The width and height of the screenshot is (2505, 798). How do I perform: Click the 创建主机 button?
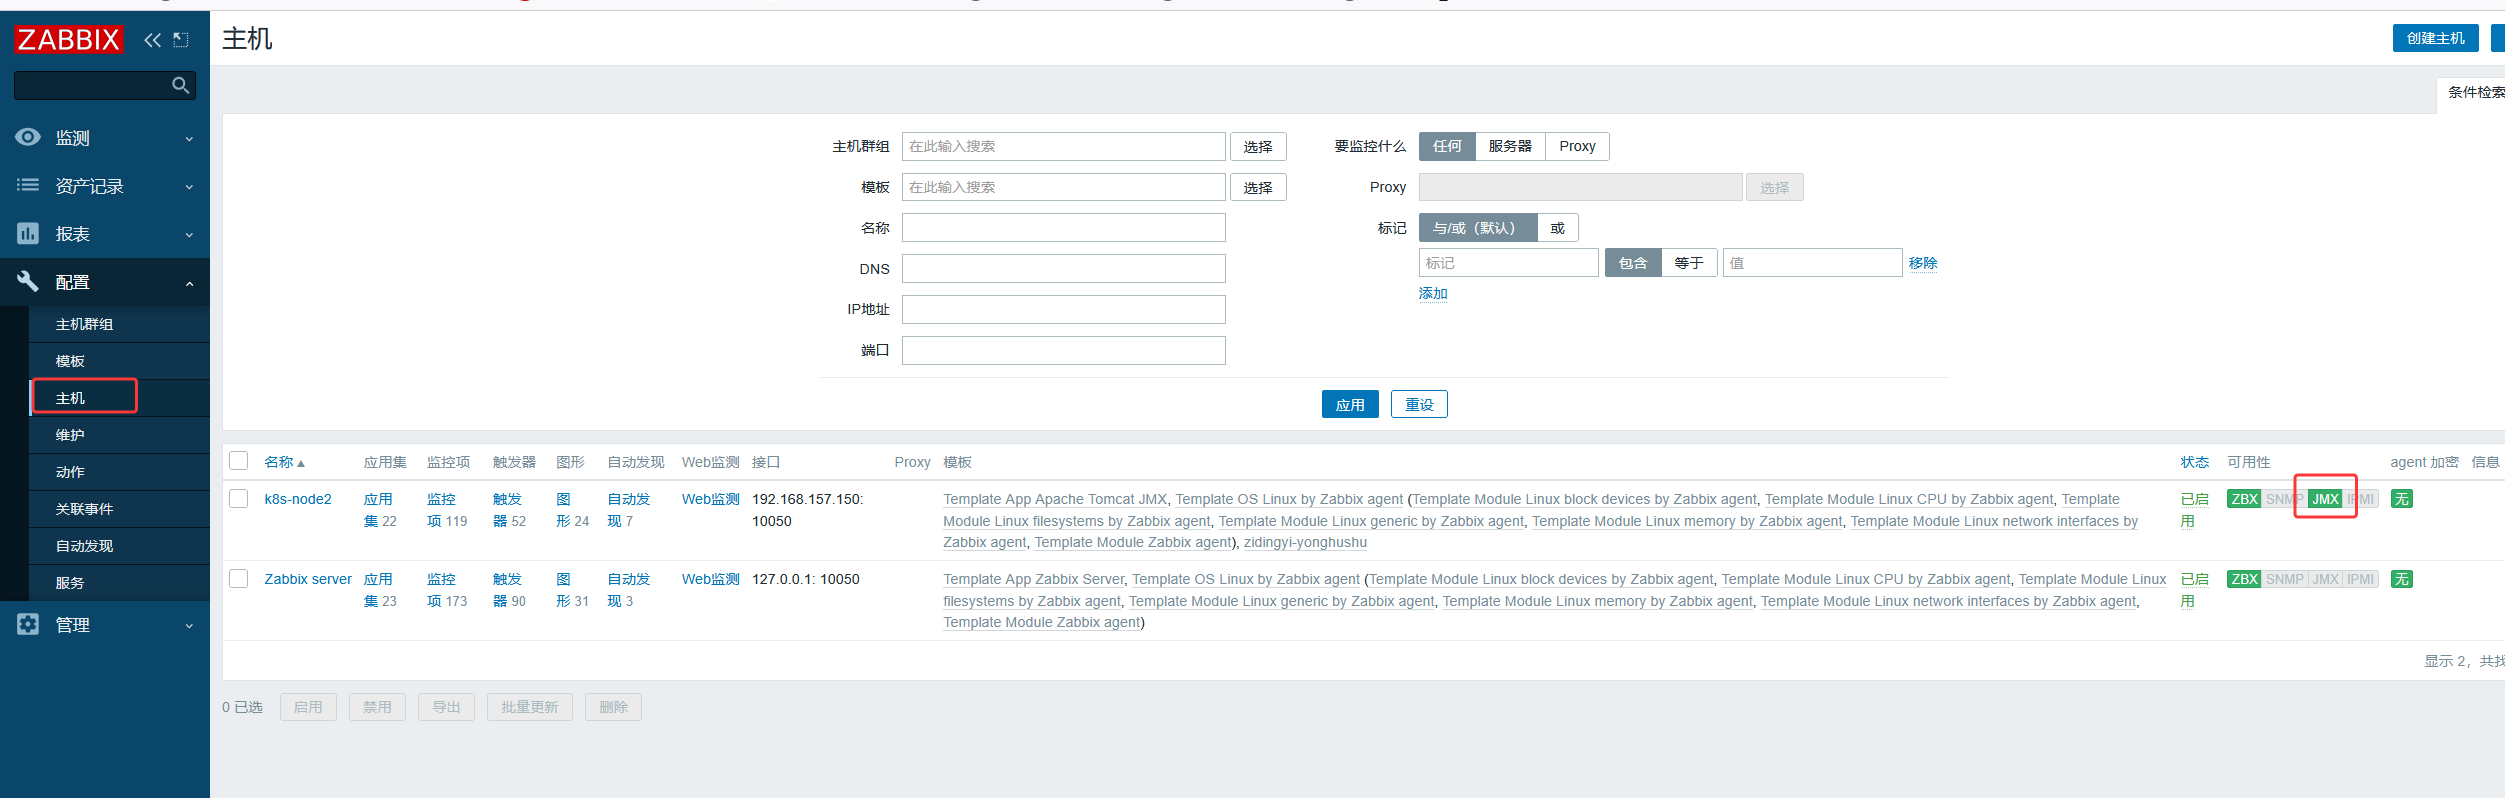[2435, 38]
